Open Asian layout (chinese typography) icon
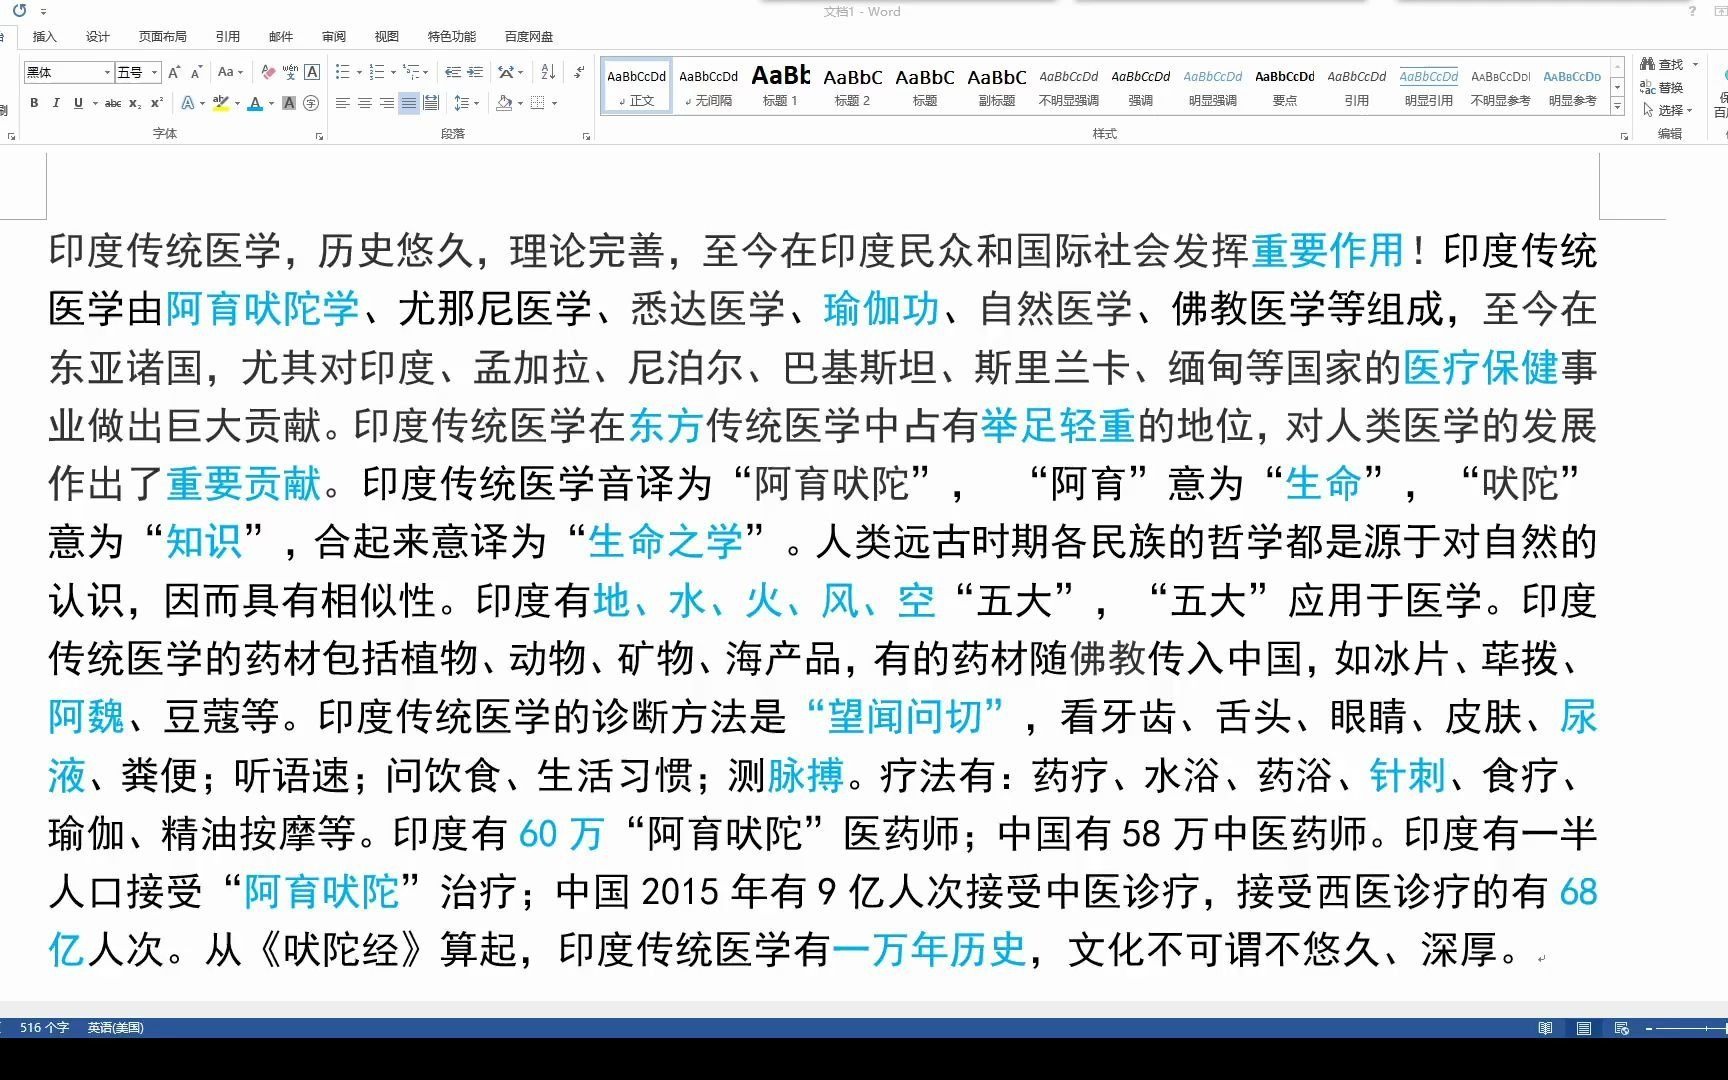The image size is (1728, 1080). click(506, 72)
